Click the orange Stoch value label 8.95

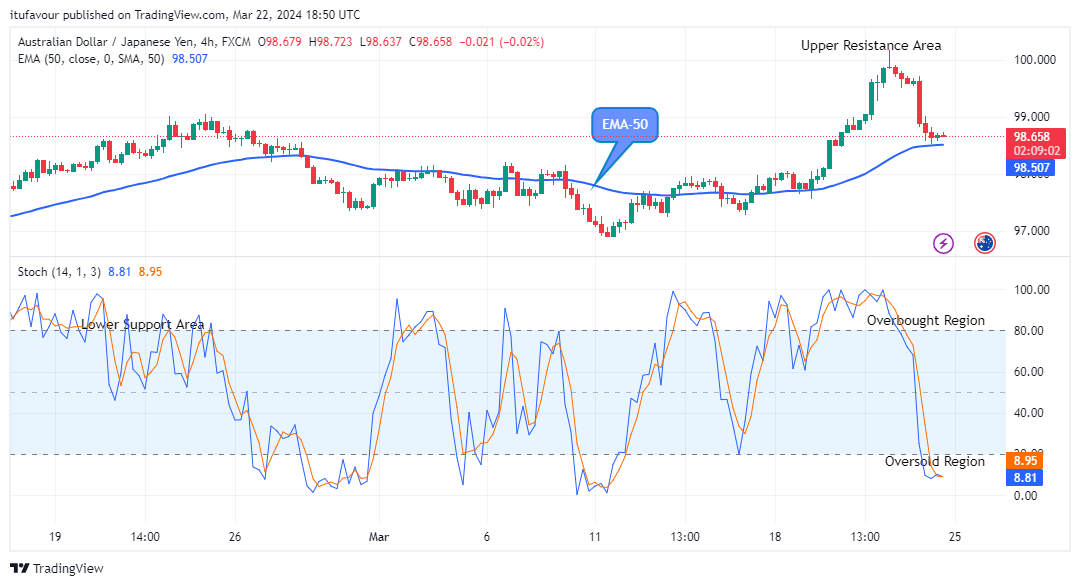click(1025, 460)
